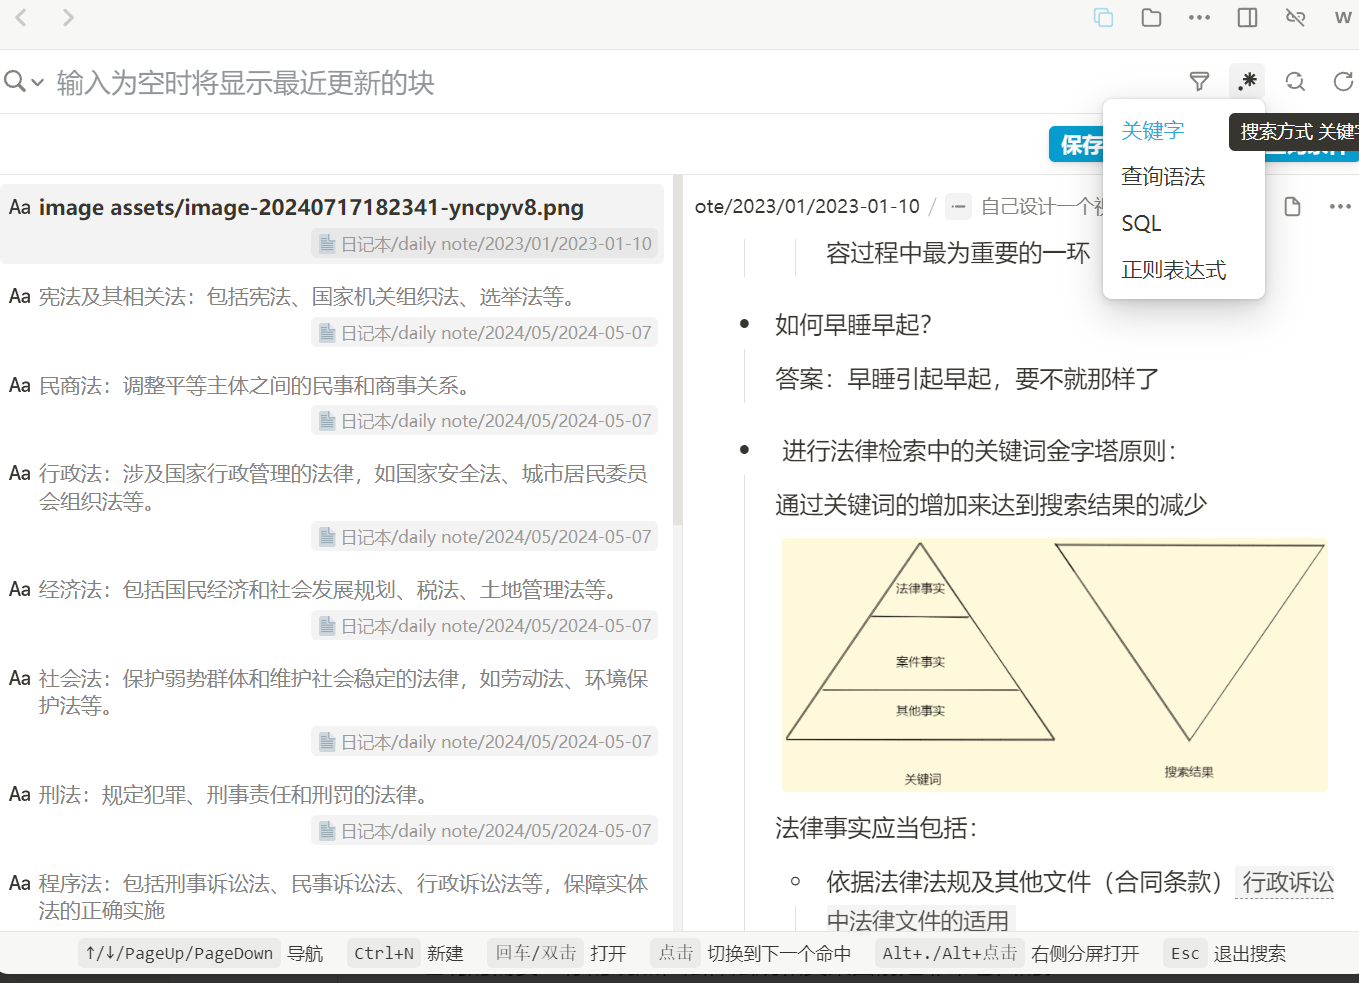Switch the split layout icon
This screenshot has height=983, width=1359.
tap(1247, 17)
